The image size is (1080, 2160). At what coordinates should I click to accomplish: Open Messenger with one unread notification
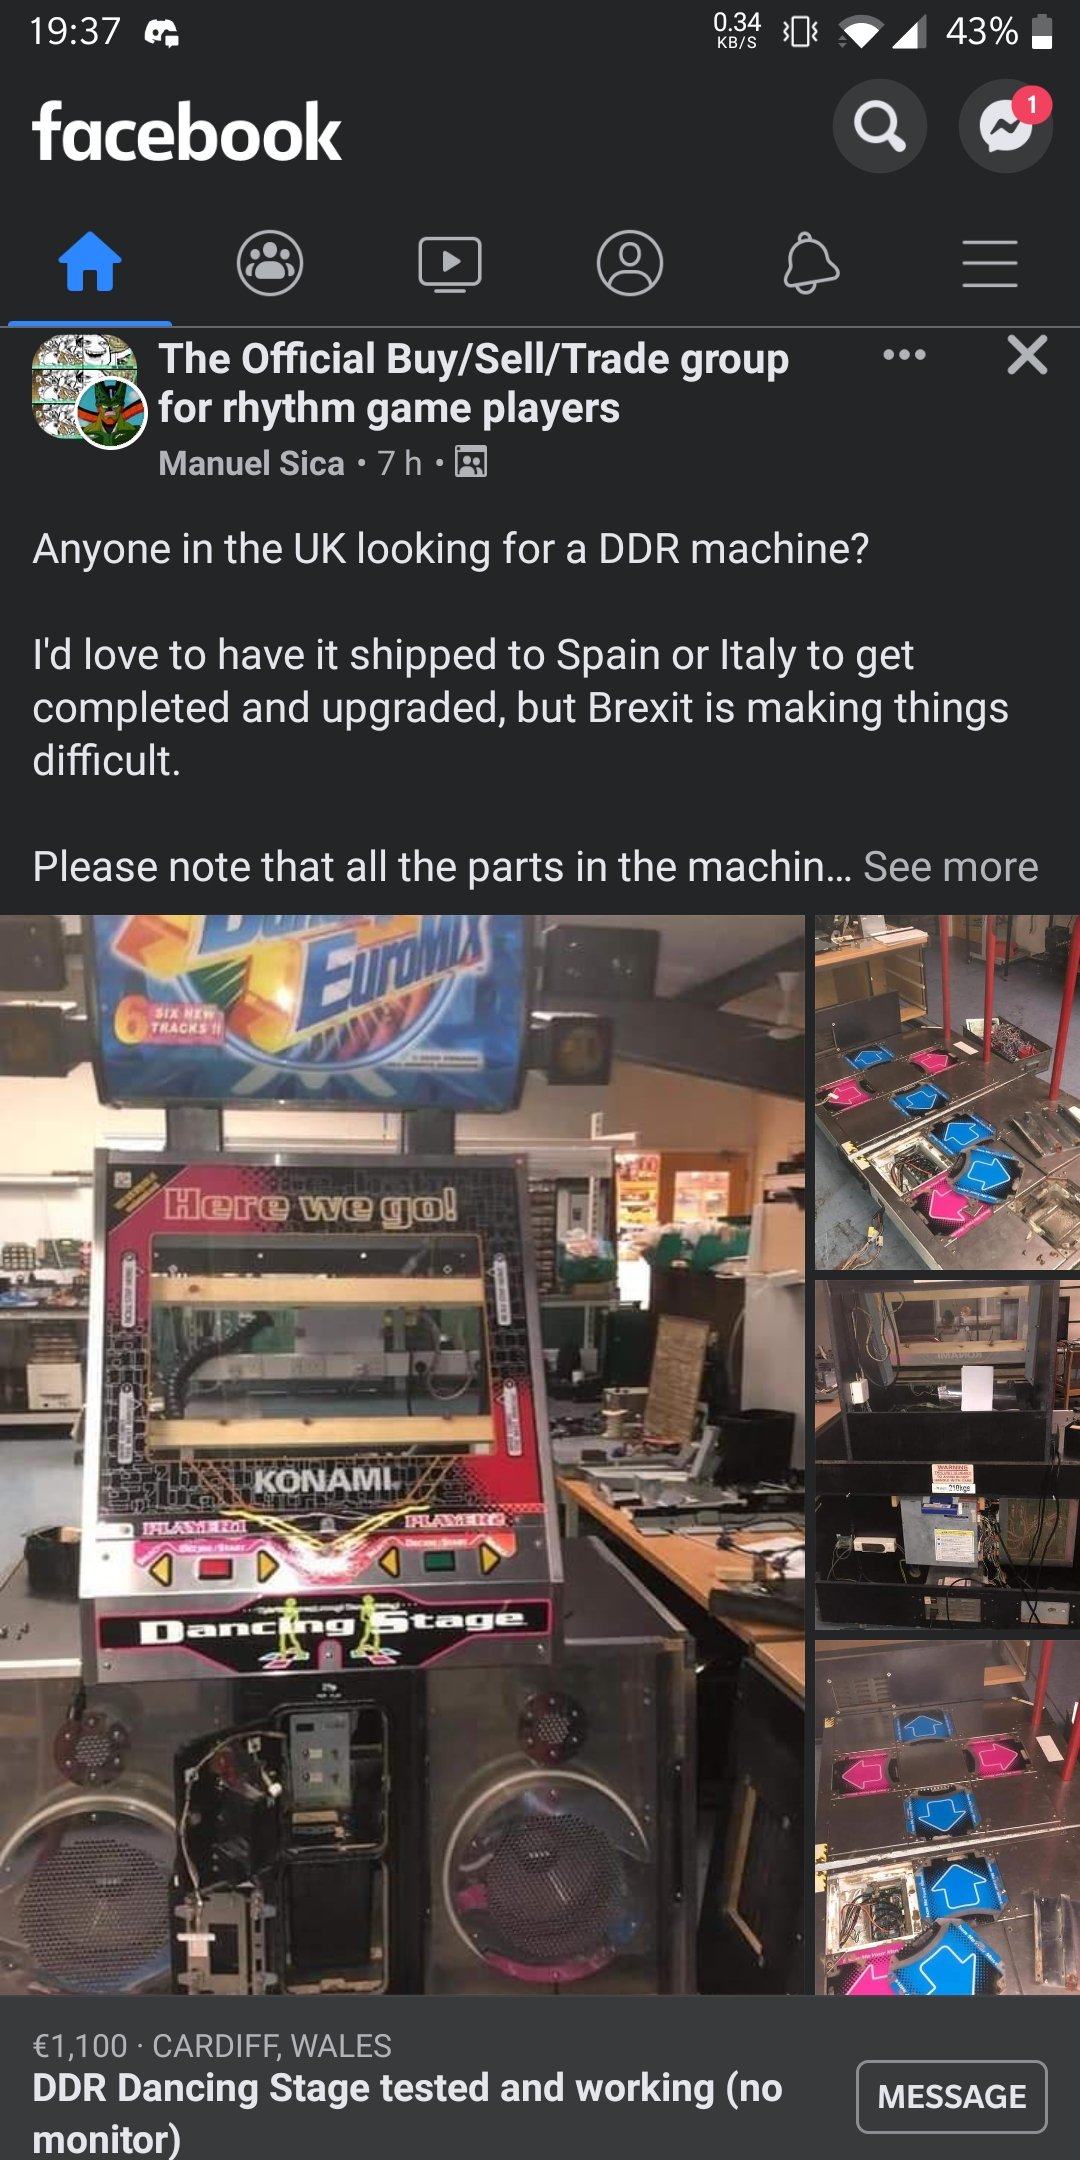point(1005,127)
